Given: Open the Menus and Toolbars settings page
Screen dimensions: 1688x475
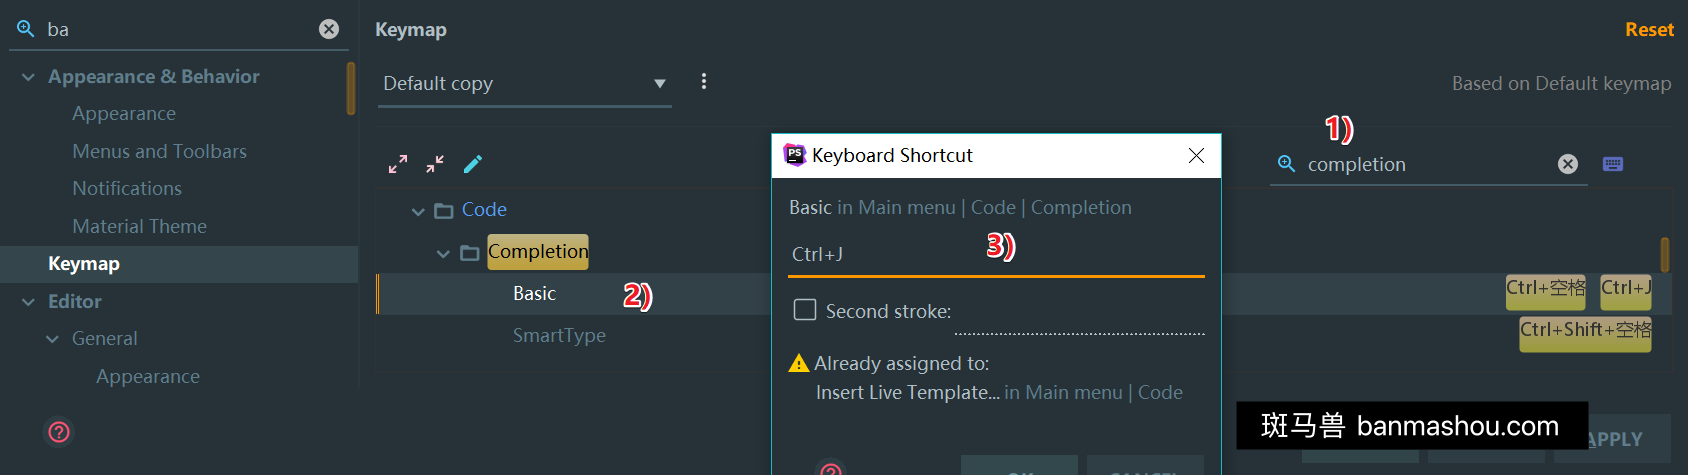Looking at the screenshot, I should [159, 151].
